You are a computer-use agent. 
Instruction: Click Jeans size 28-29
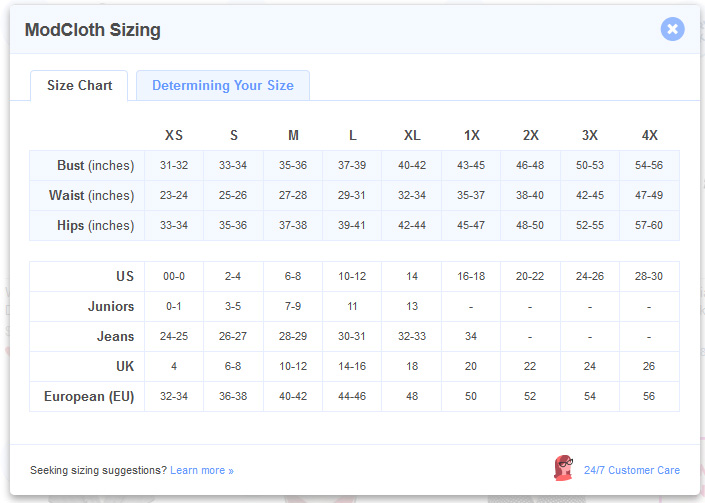pos(293,336)
